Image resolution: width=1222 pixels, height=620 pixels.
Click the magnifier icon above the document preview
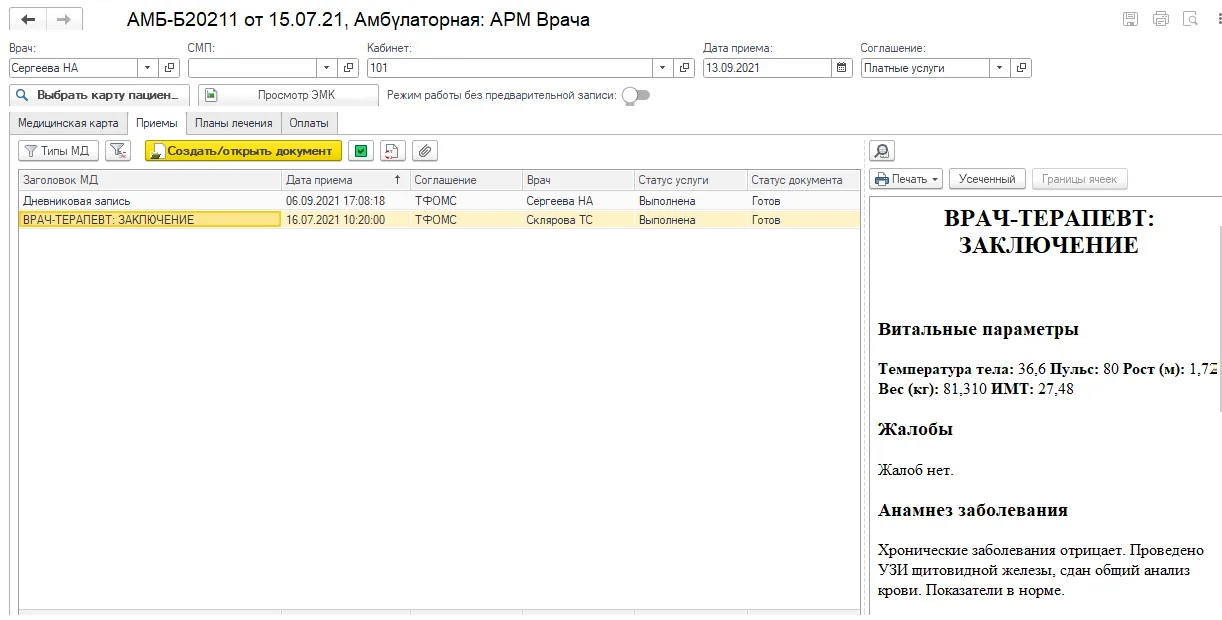pos(882,151)
